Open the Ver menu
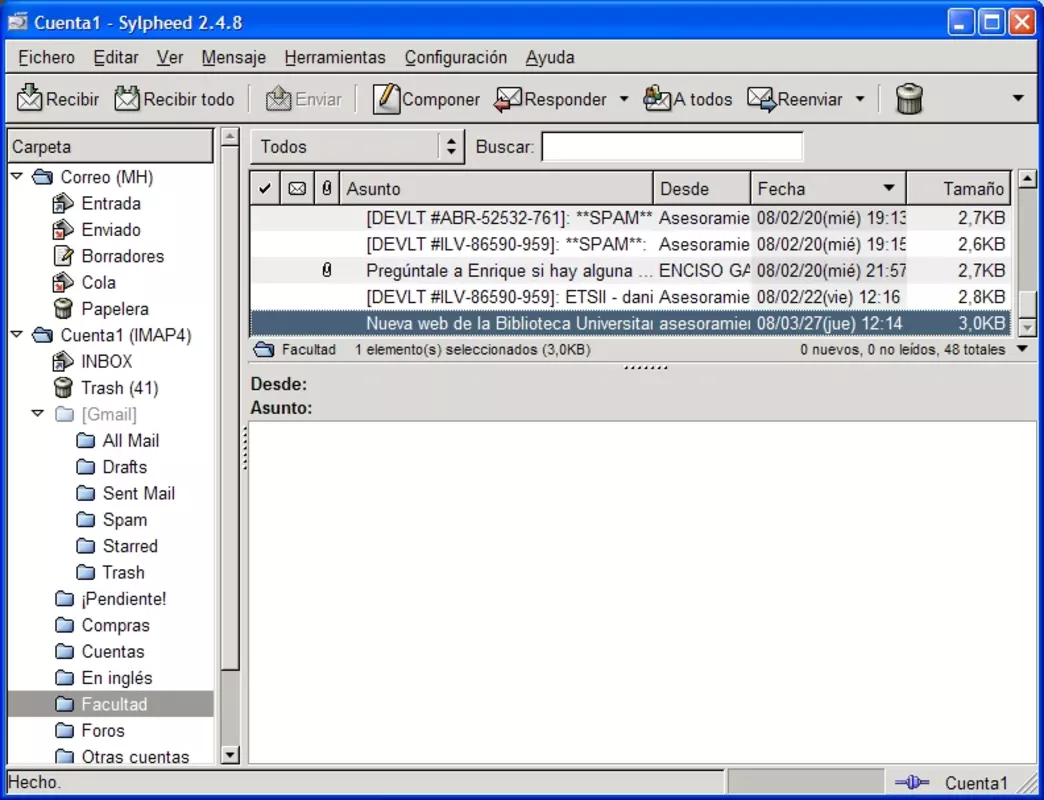1044x800 pixels. (x=170, y=57)
